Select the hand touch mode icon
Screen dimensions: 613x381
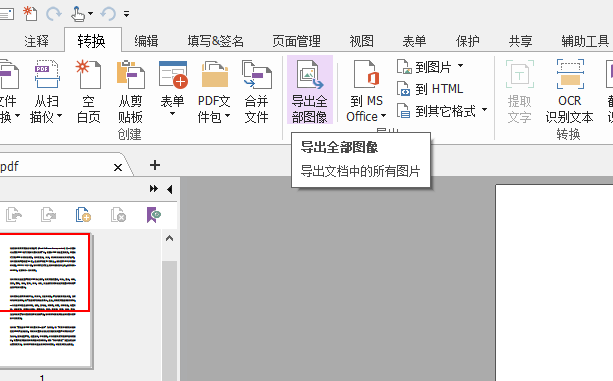coord(78,14)
